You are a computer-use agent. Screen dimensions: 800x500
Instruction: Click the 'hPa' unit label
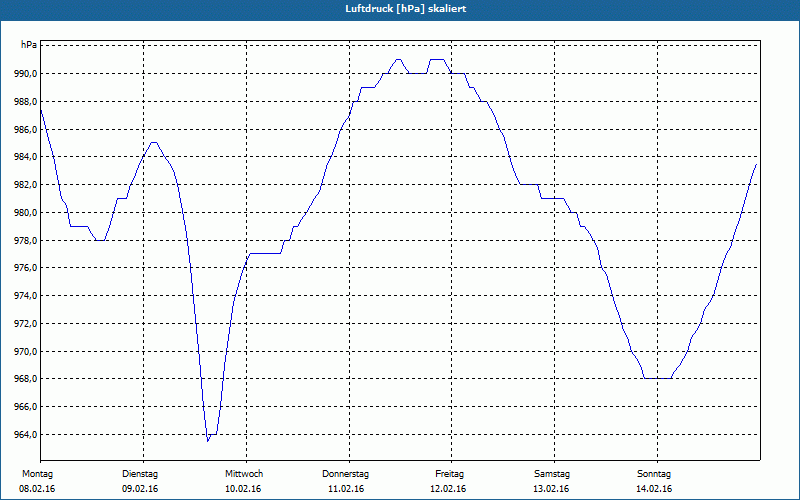point(29,45)
